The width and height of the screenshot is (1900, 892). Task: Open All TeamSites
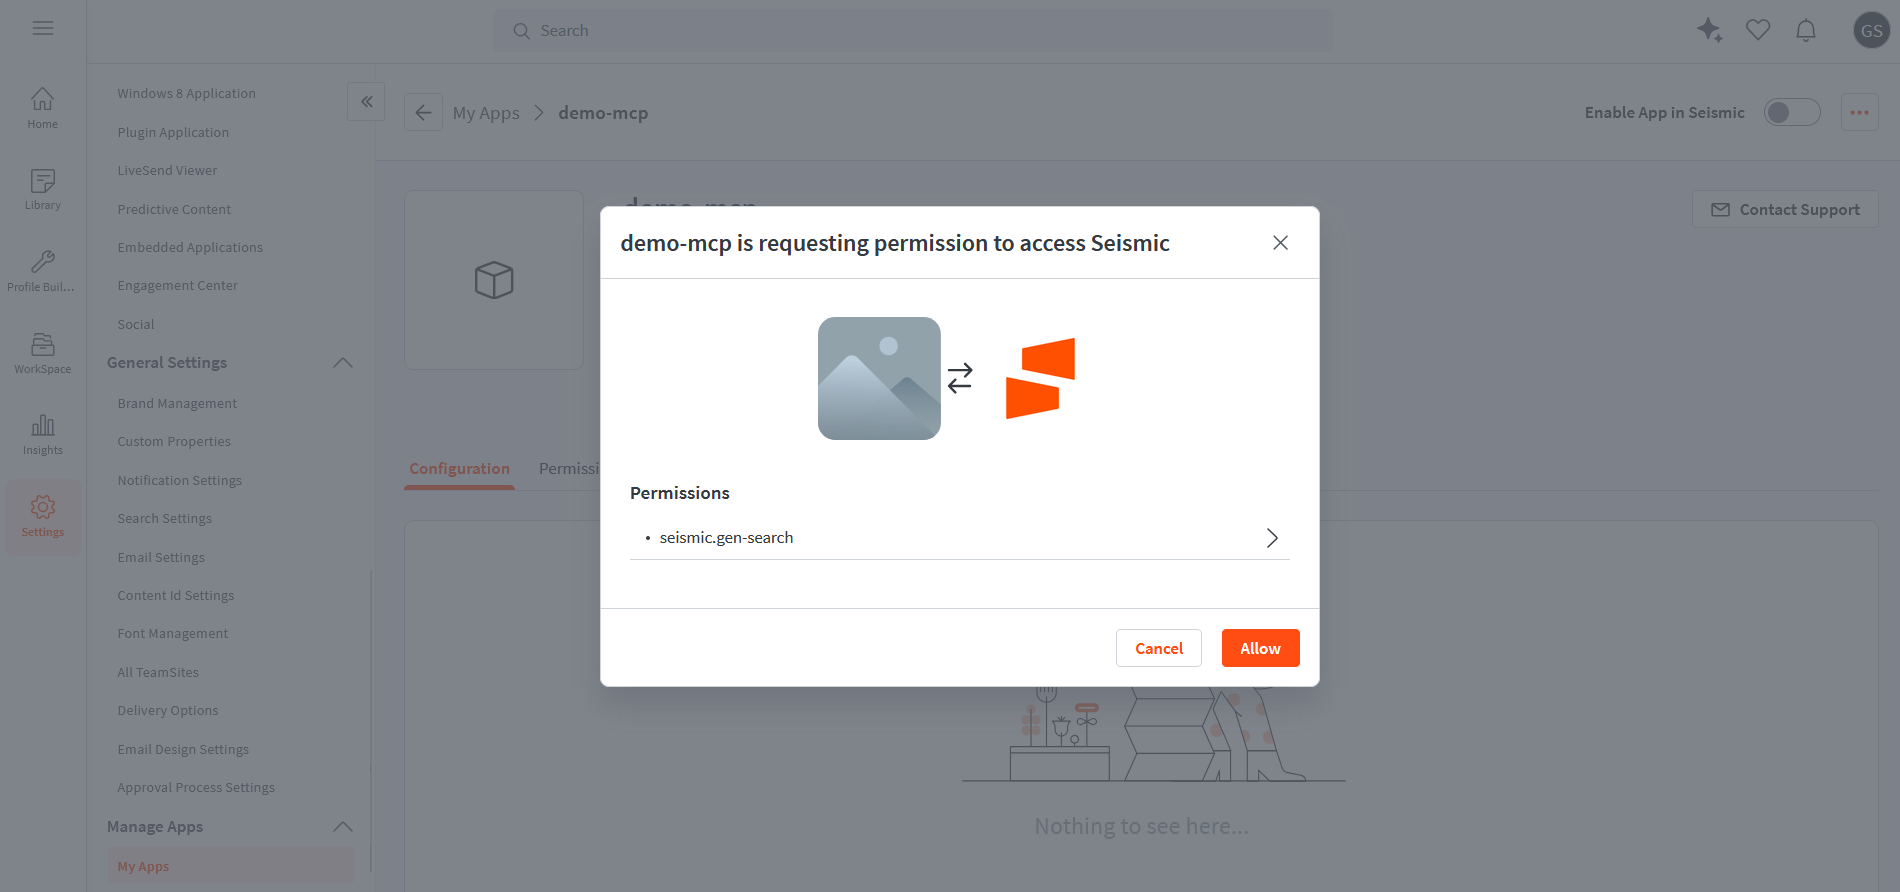(x=158, y=672)
